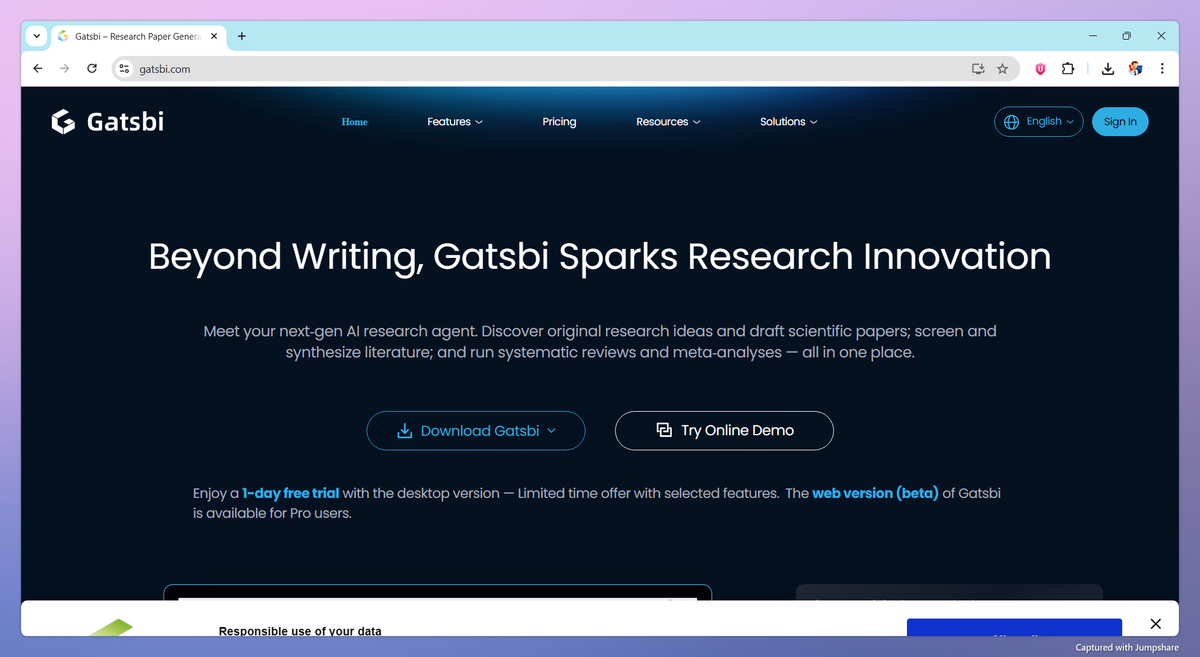Click the Gatsbi logo icon

[62, 121]
